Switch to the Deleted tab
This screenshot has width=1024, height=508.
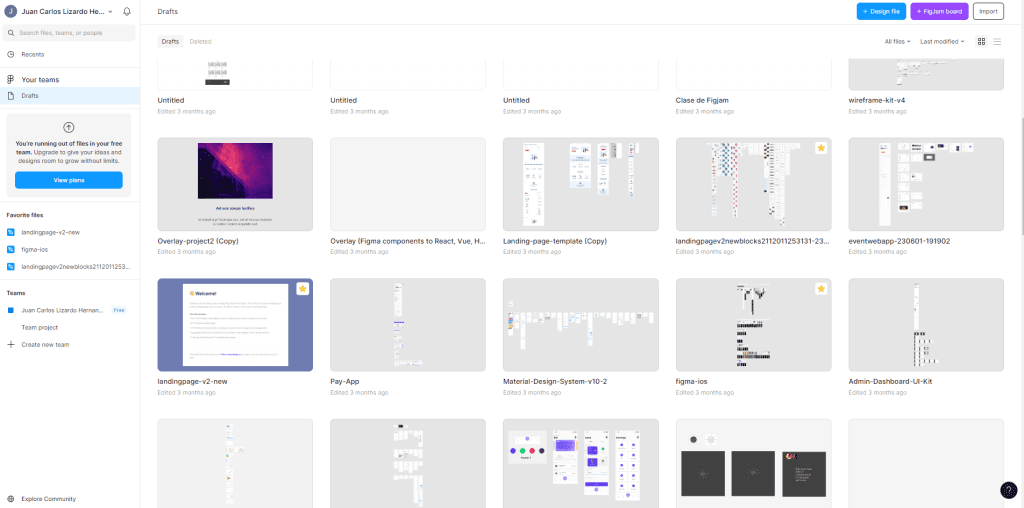200,41
